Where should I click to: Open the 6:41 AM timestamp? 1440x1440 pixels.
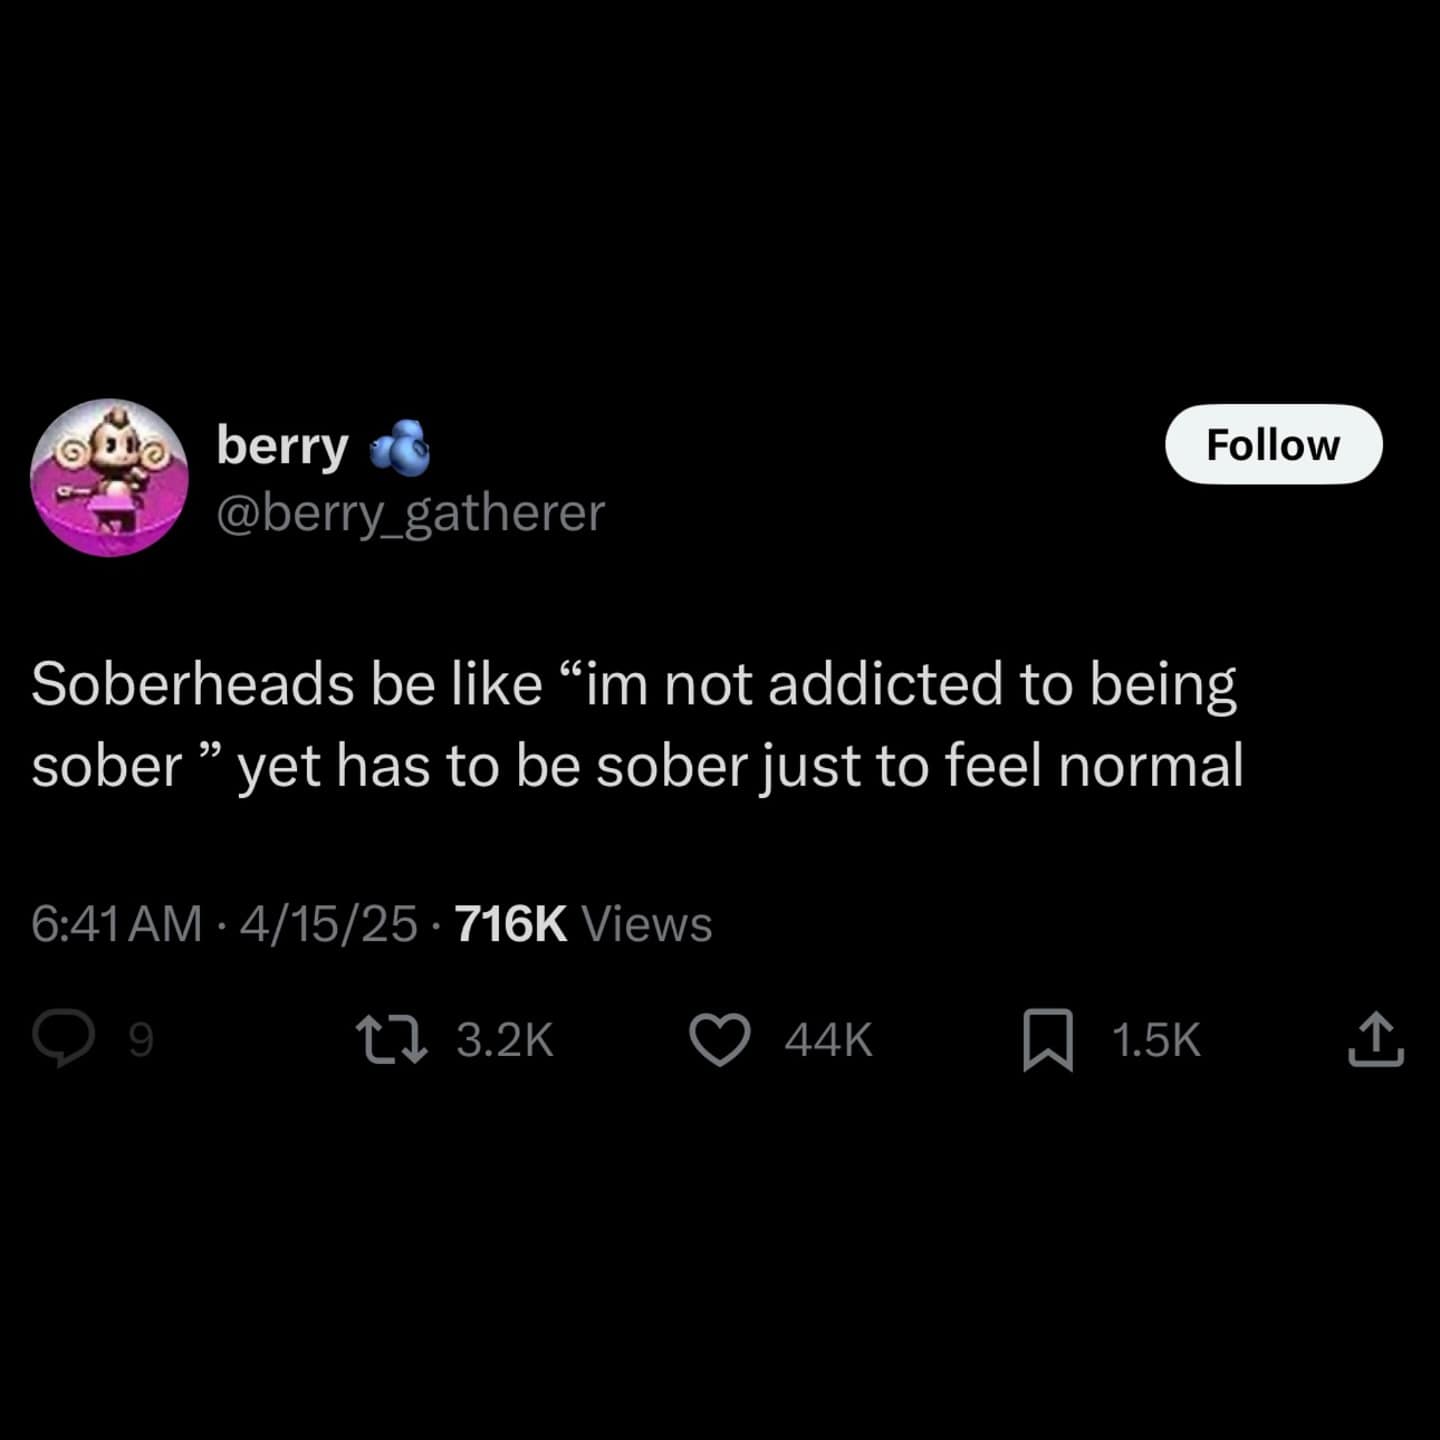click(116, 923)
